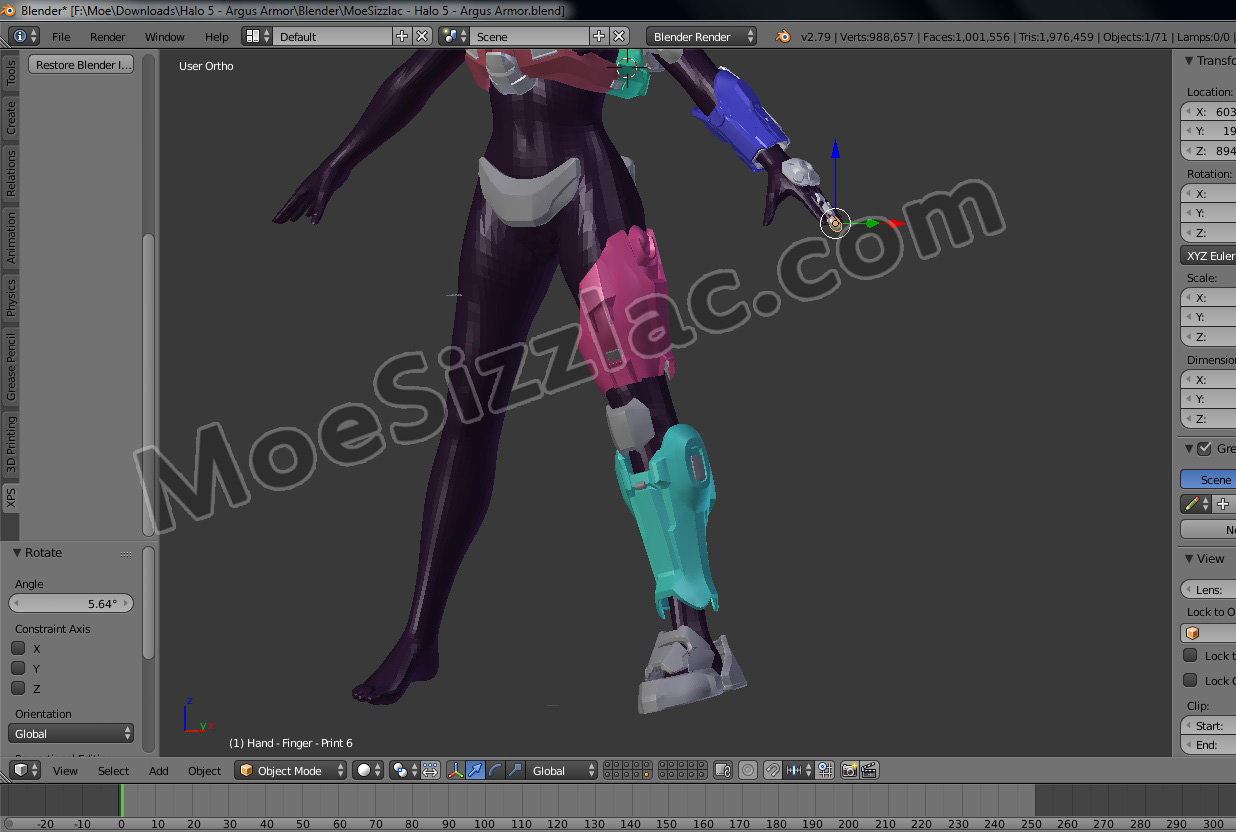Open the viewport shading selector
This screenshot has height=832, width=1236.
click(368, 770)
